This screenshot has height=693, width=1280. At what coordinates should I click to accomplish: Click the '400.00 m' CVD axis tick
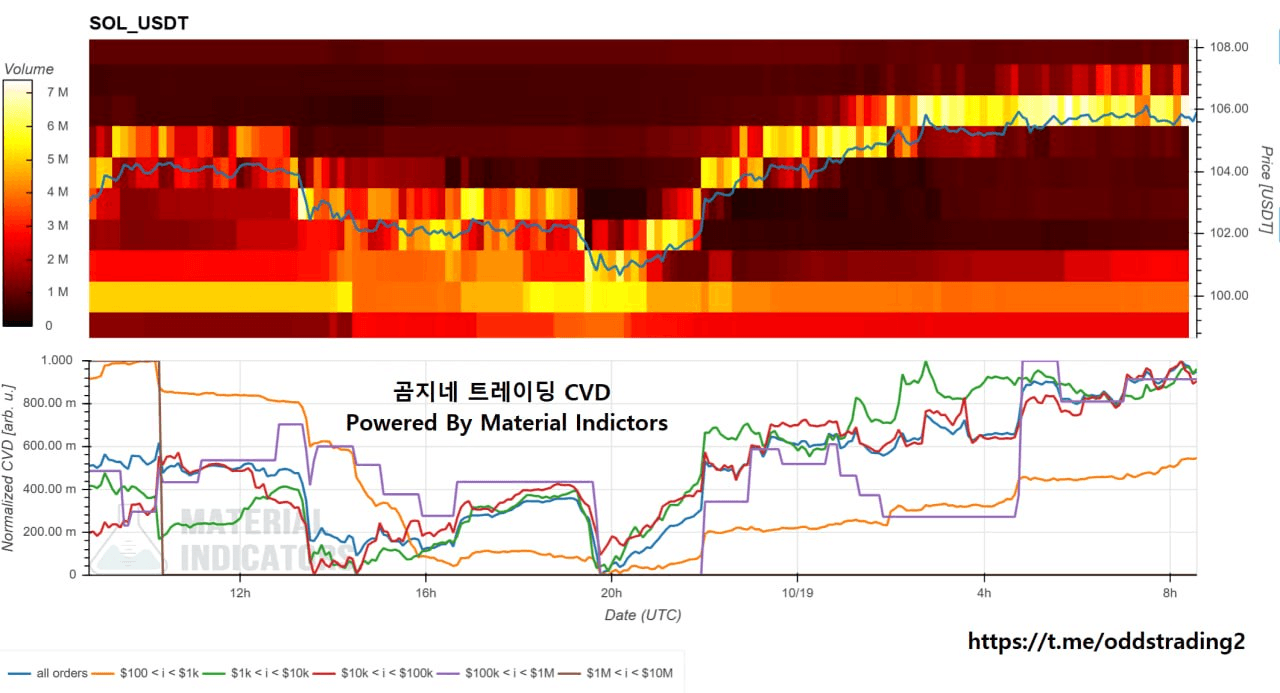click(51, 489)
